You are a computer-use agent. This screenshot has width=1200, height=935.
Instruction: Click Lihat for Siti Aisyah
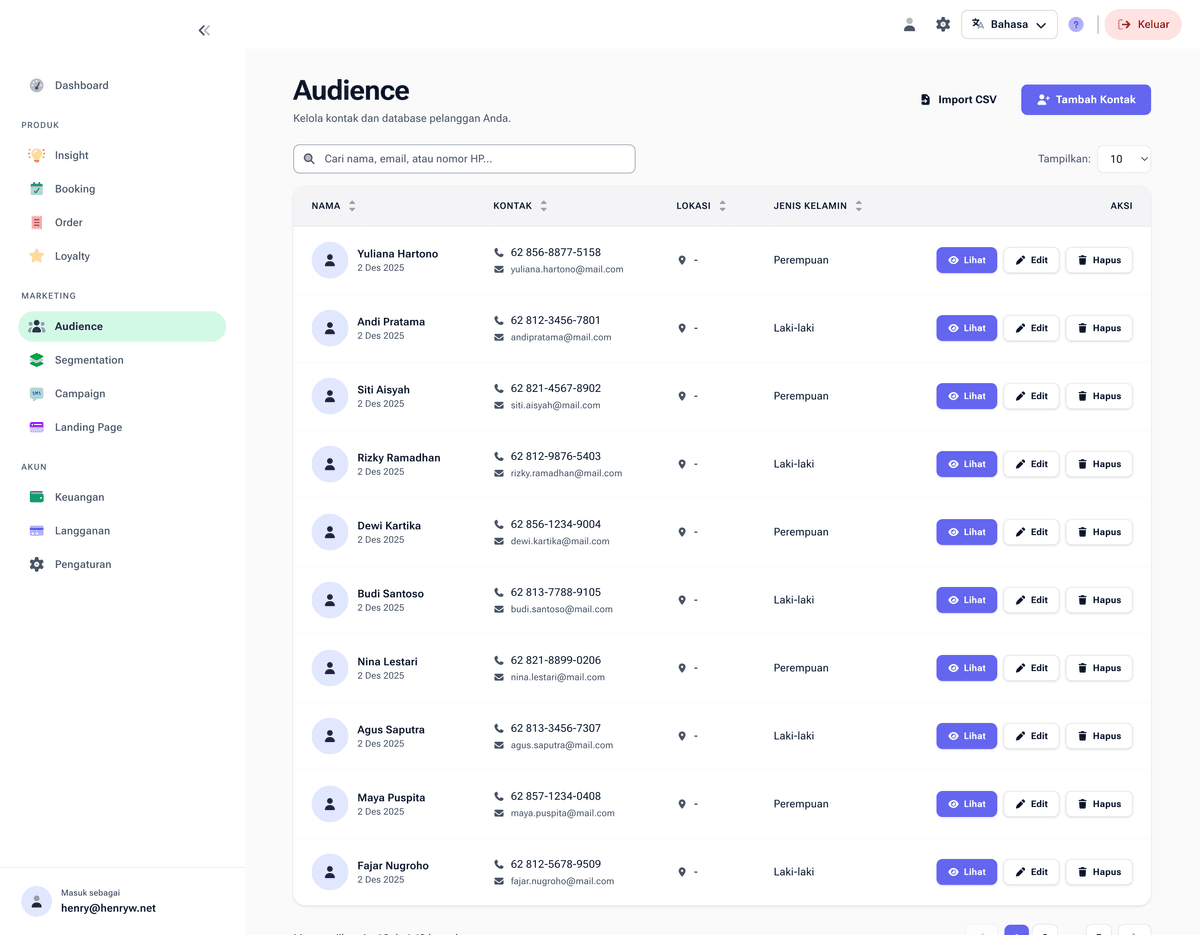pyautogui.click(x=966, y=396)
